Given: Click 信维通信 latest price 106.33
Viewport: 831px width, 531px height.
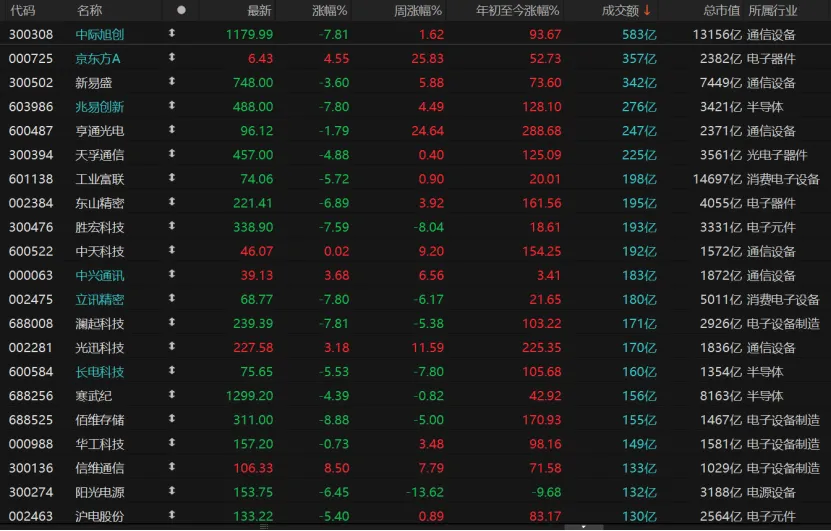Looking at the screenshot, I should tap(253, 468).
